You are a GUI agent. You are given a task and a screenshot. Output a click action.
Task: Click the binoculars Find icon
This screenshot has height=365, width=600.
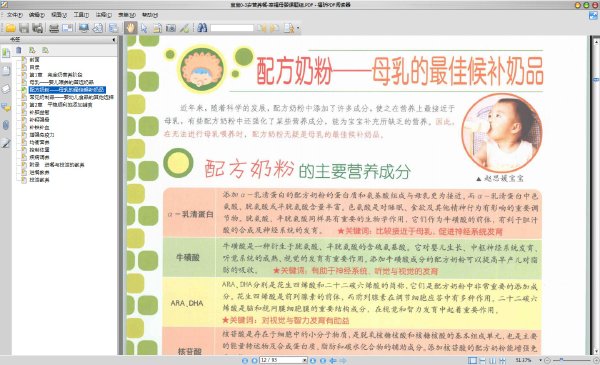(202, 28)
